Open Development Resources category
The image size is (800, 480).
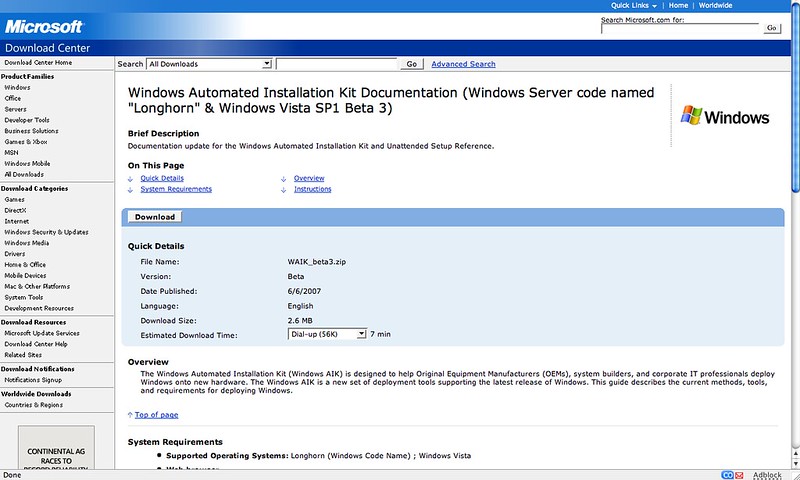click(39, 308)
